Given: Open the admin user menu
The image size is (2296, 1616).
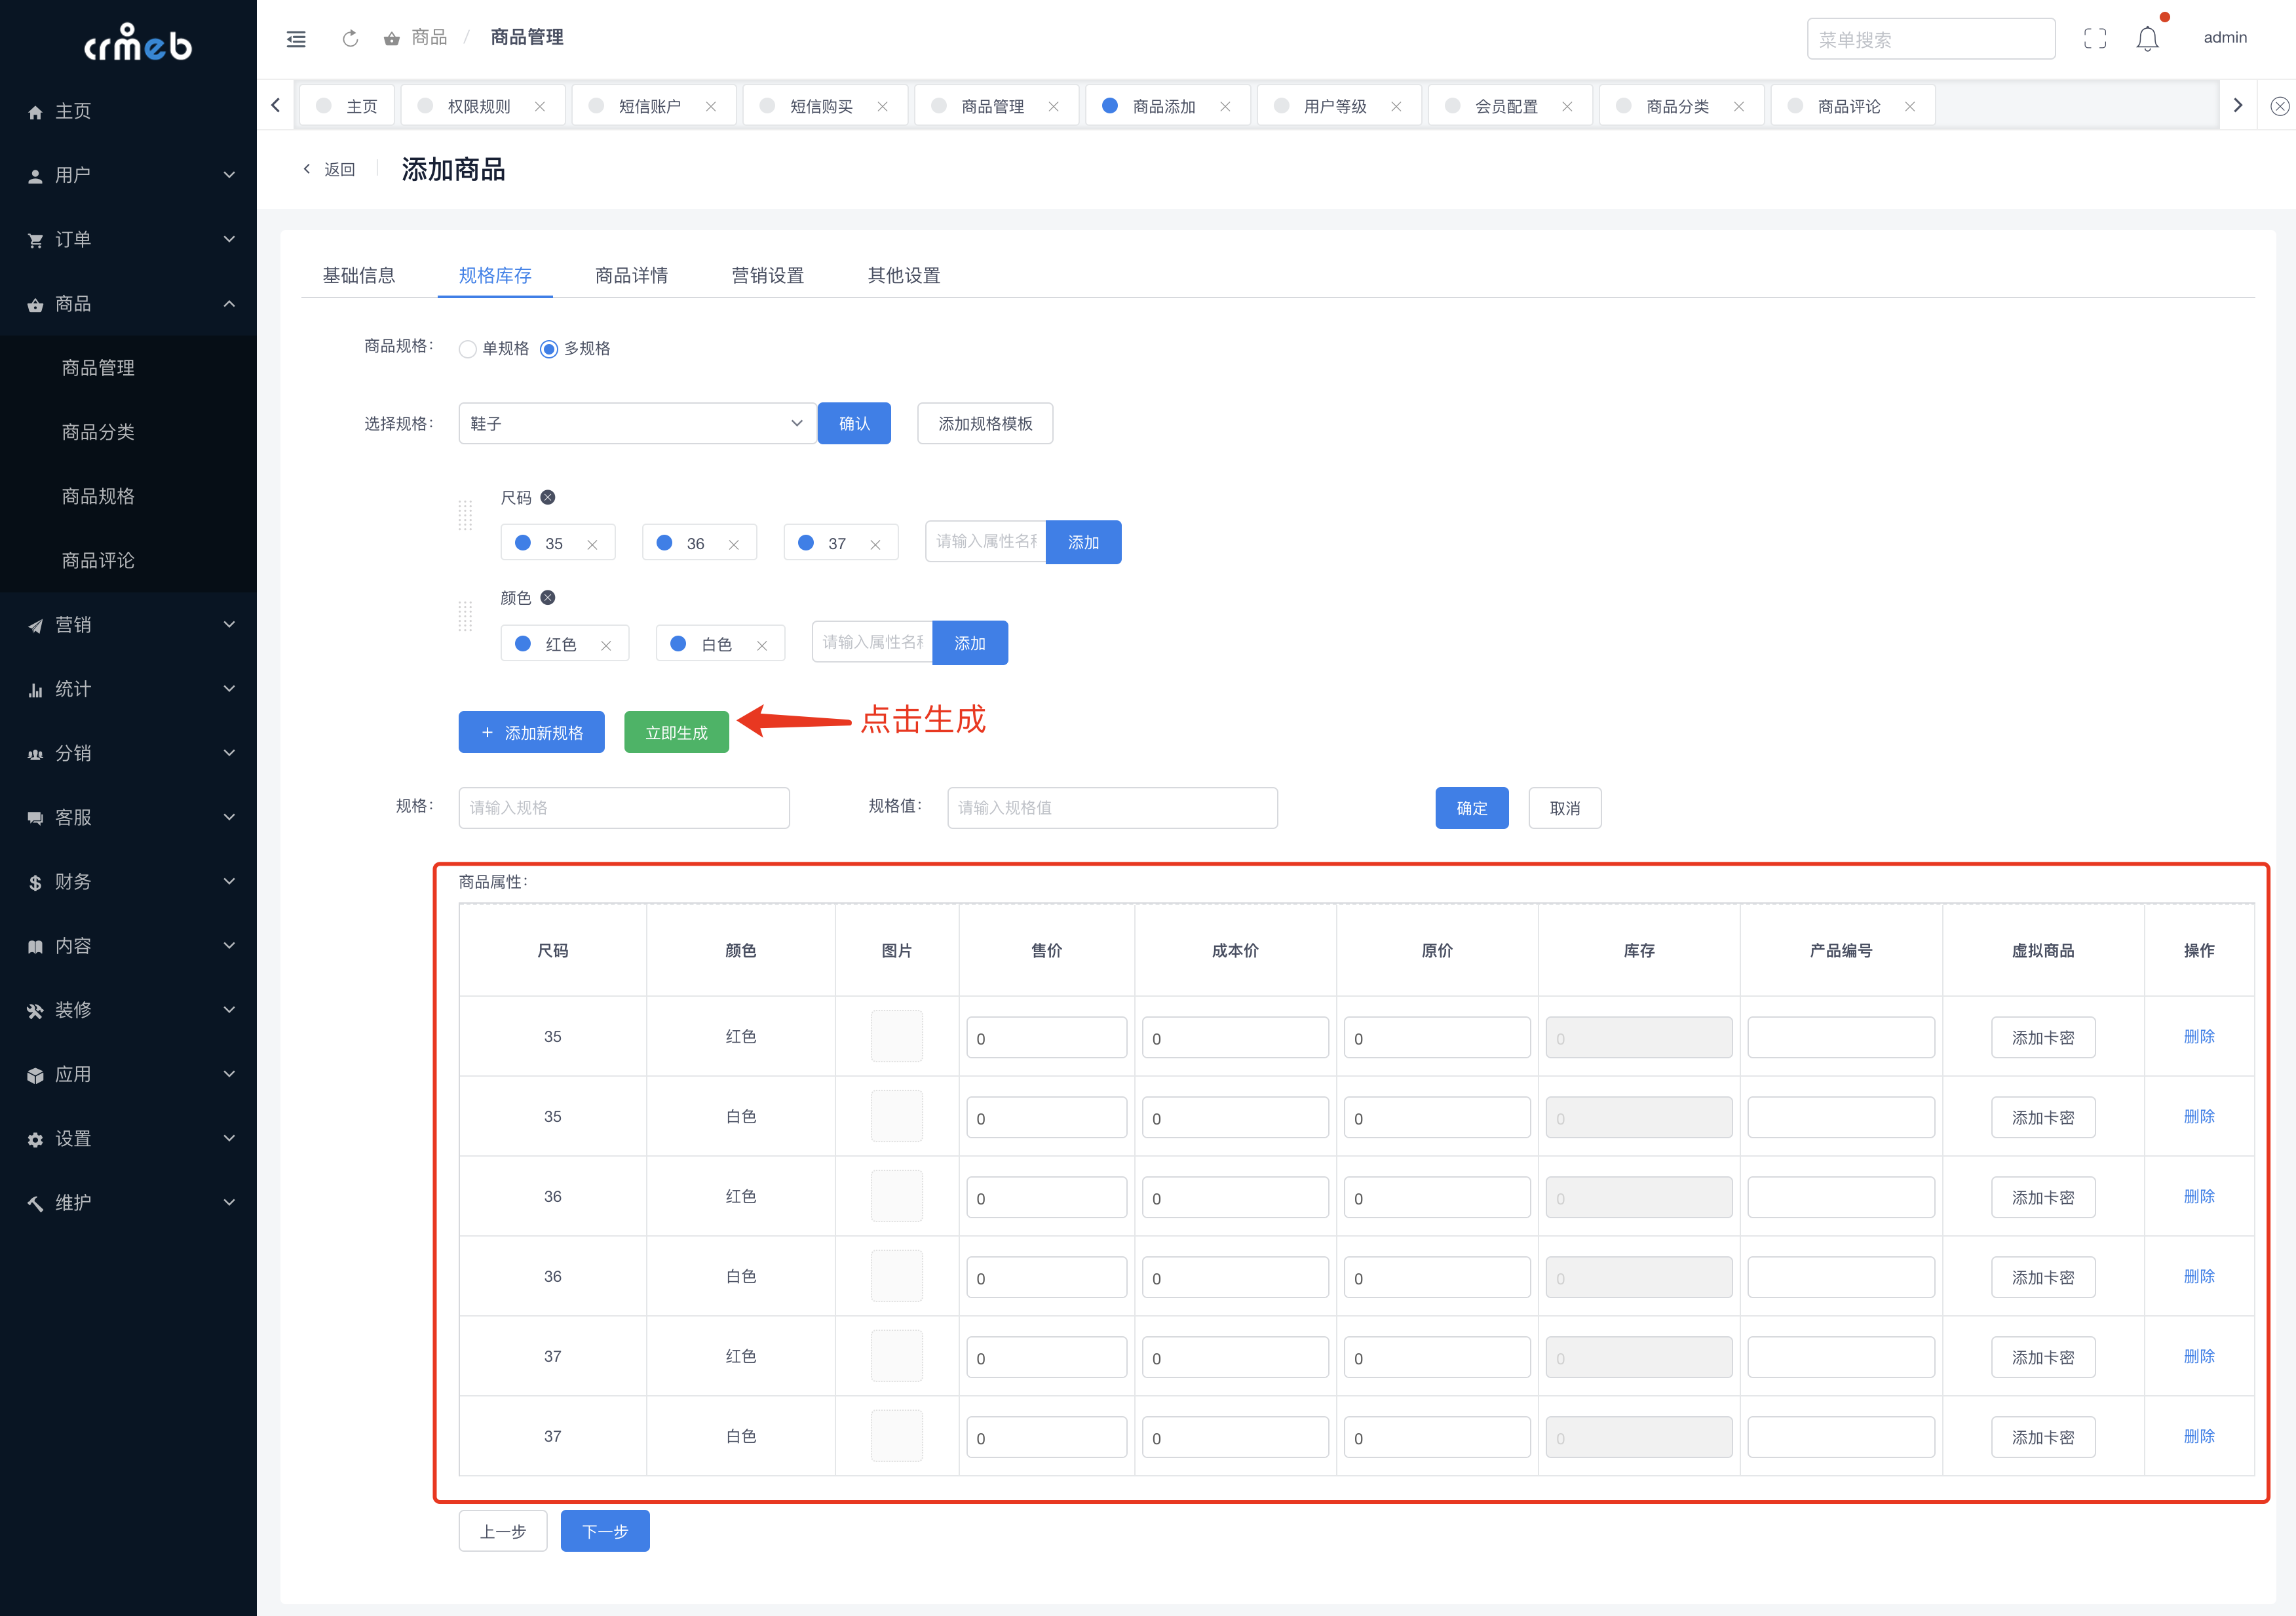Looking at the screenshot, I should (2225, 38).
